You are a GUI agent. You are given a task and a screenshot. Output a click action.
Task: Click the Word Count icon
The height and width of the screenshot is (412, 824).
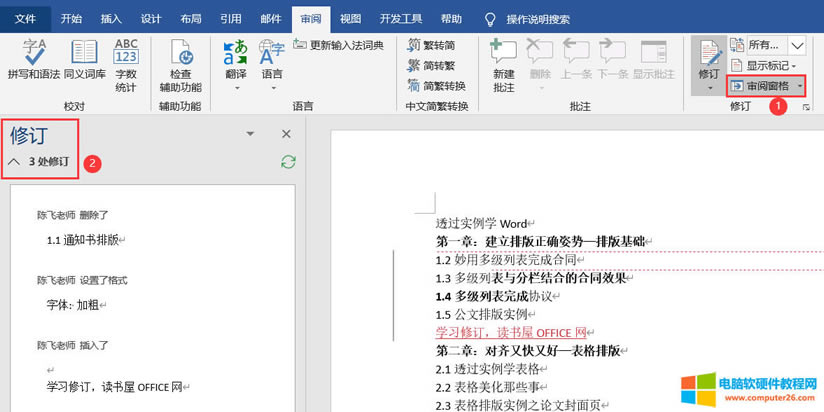(x=126, y=60)
